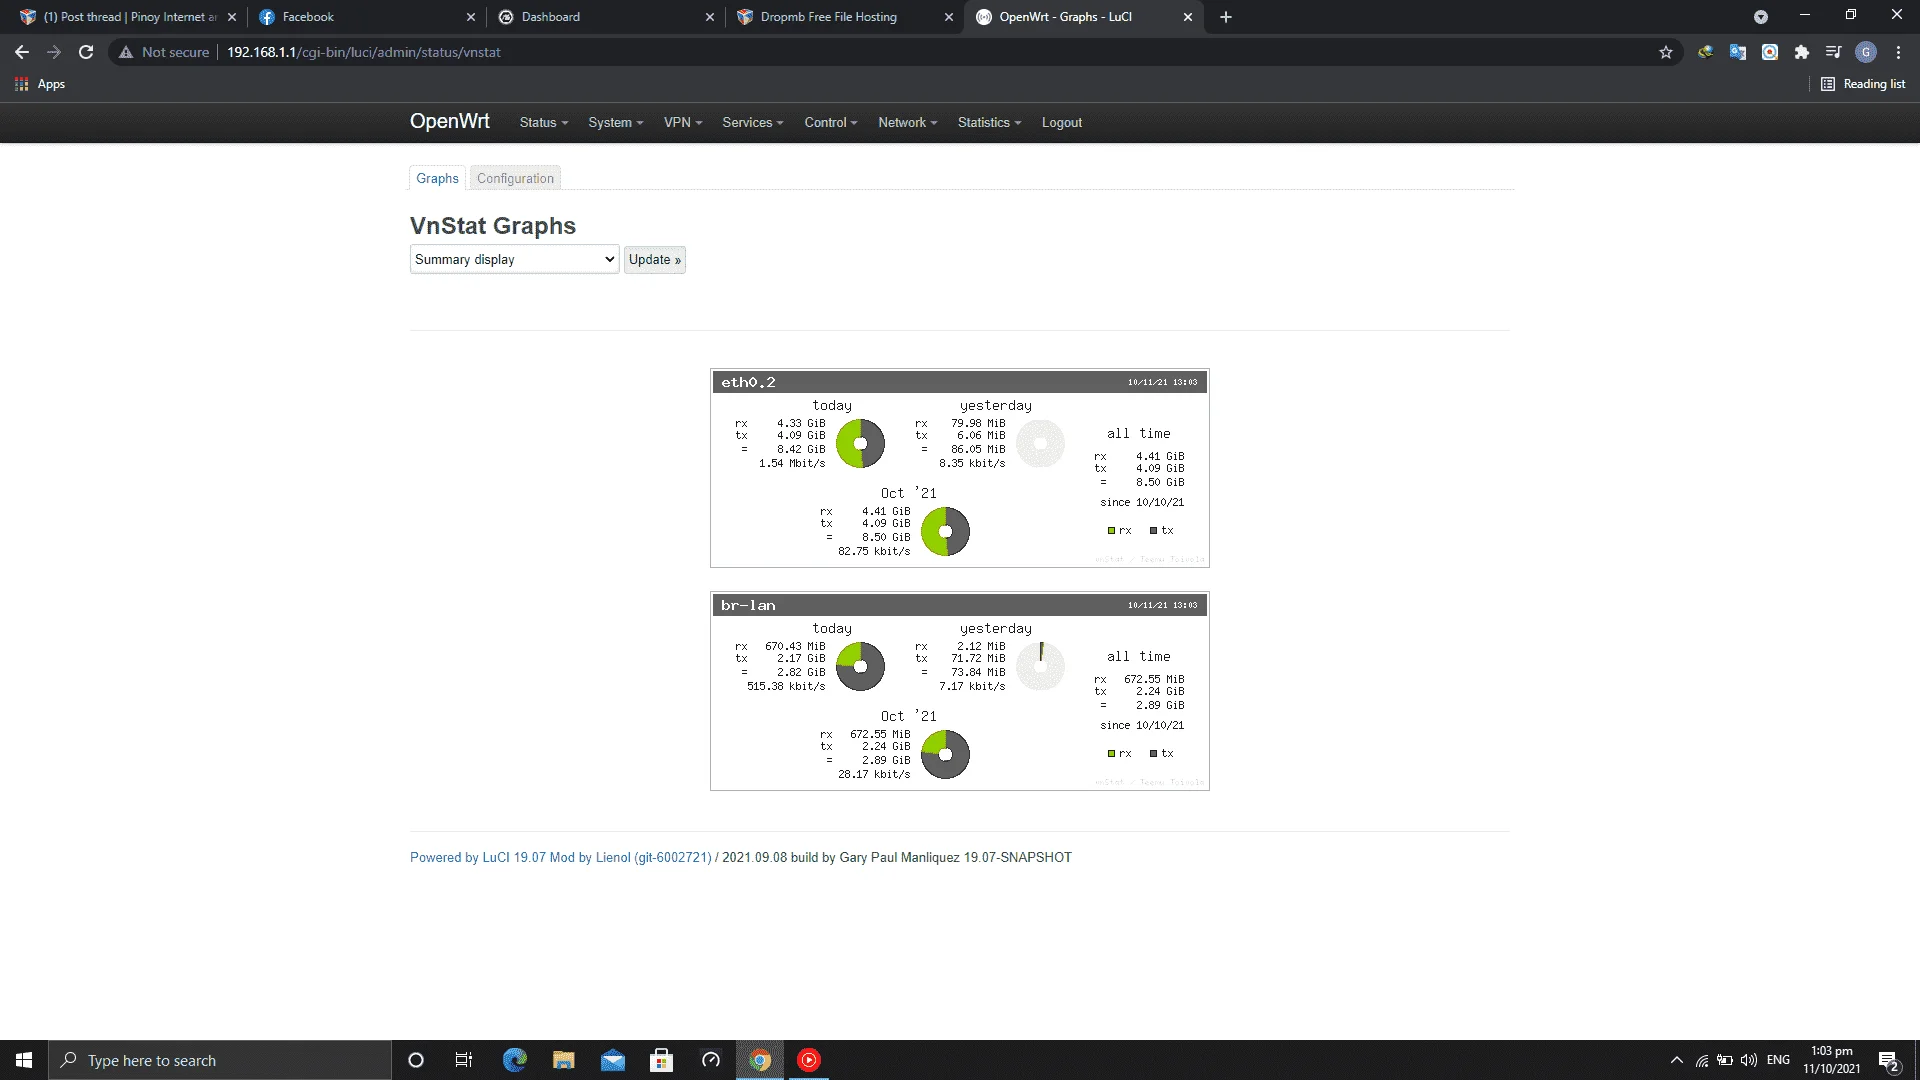Go forward to the next page
The image size is (1920, 1080).
click(54, 52)
